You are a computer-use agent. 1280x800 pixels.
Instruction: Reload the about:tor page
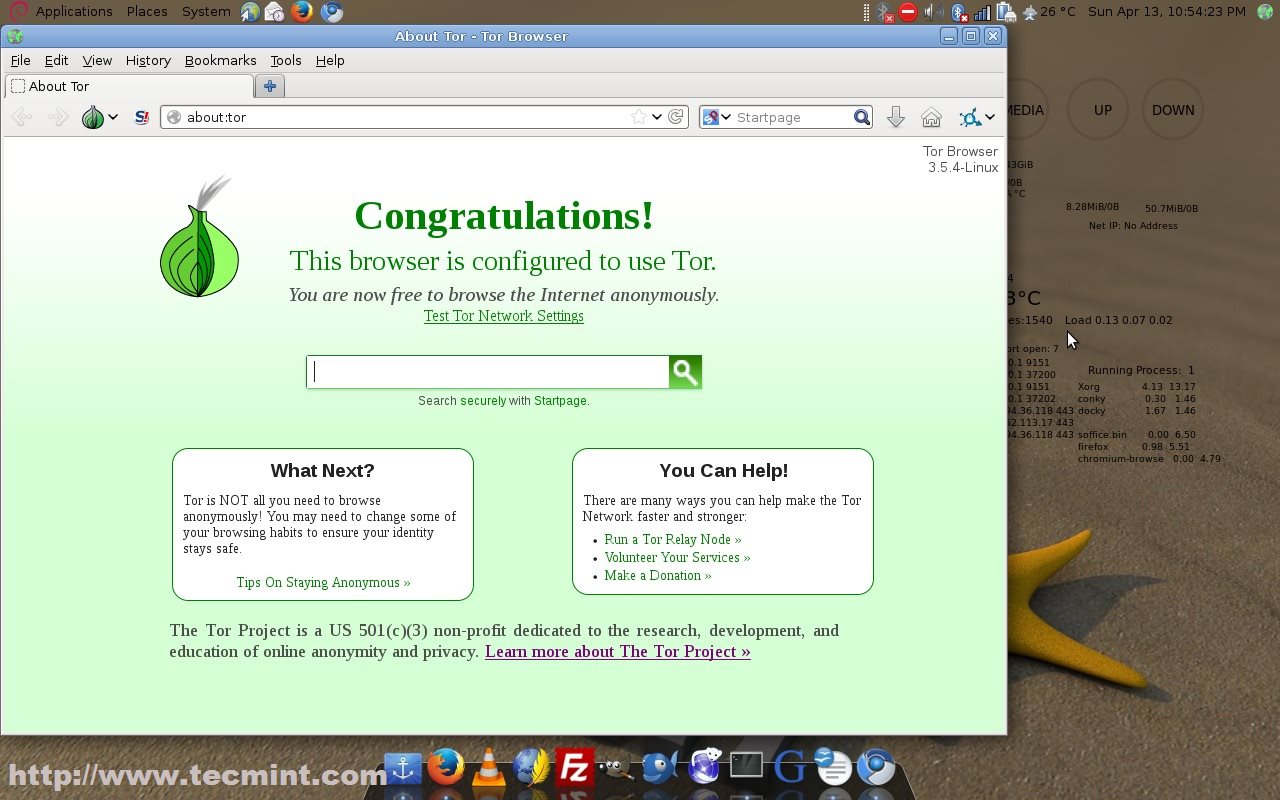676,117
